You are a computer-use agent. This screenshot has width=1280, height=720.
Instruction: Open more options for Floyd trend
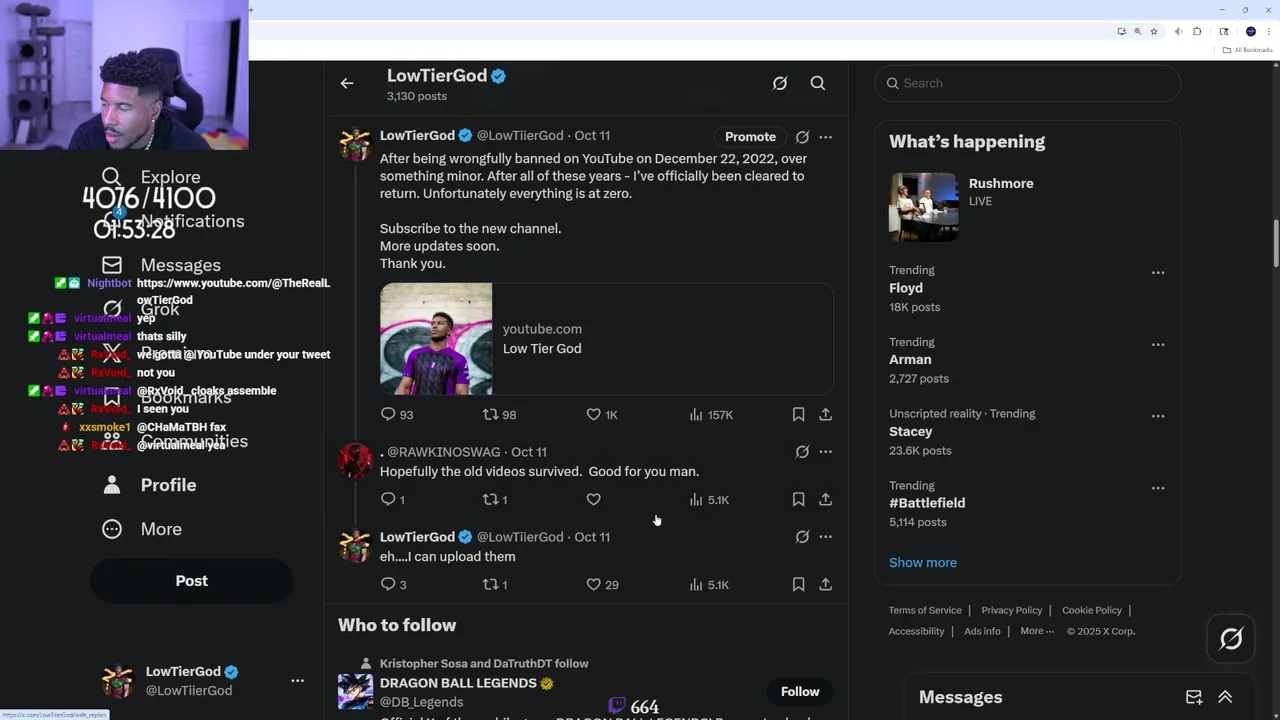[1158, 273]
